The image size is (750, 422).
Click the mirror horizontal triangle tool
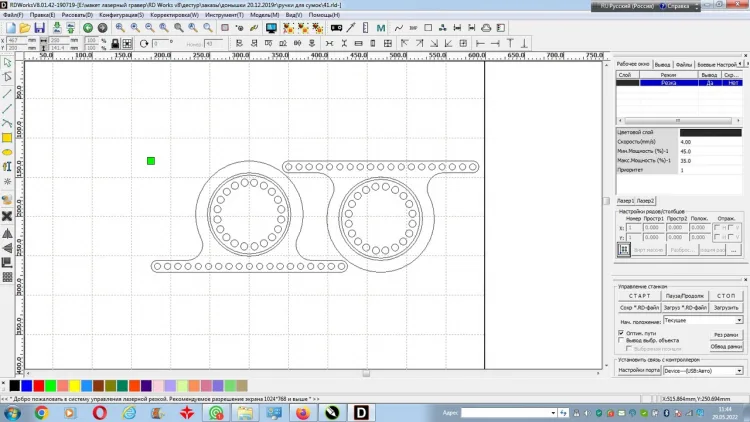click(x=7, y=233)
